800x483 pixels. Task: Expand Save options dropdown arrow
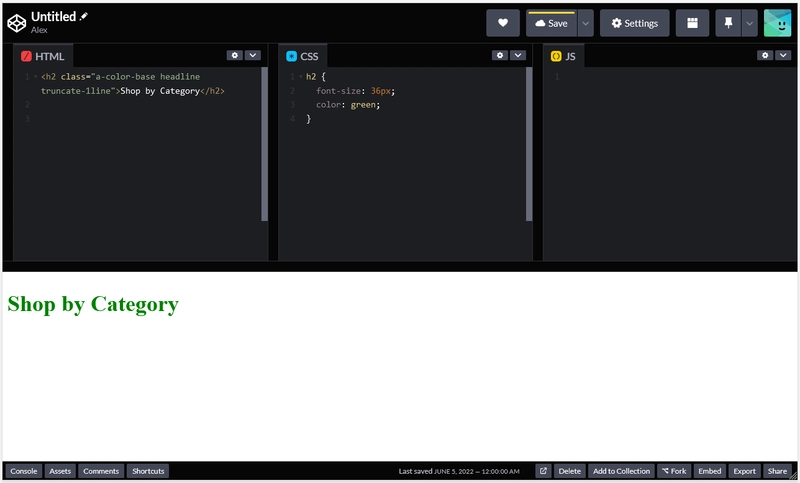click(x=586, y=23)
